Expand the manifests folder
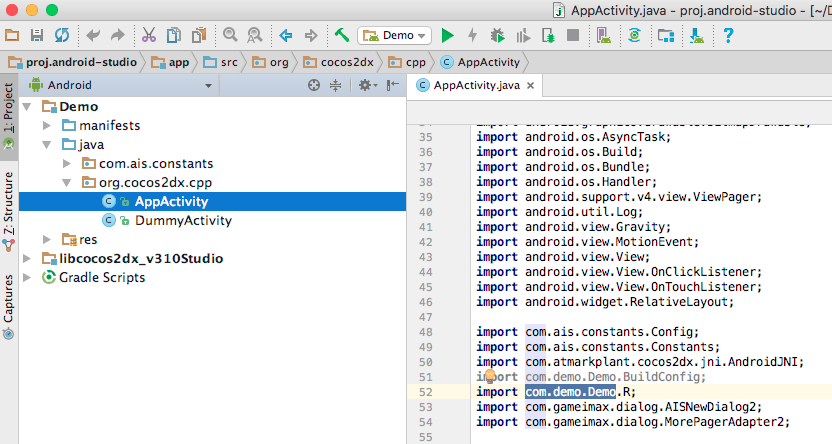832x444 pixels. click(47, 125)
